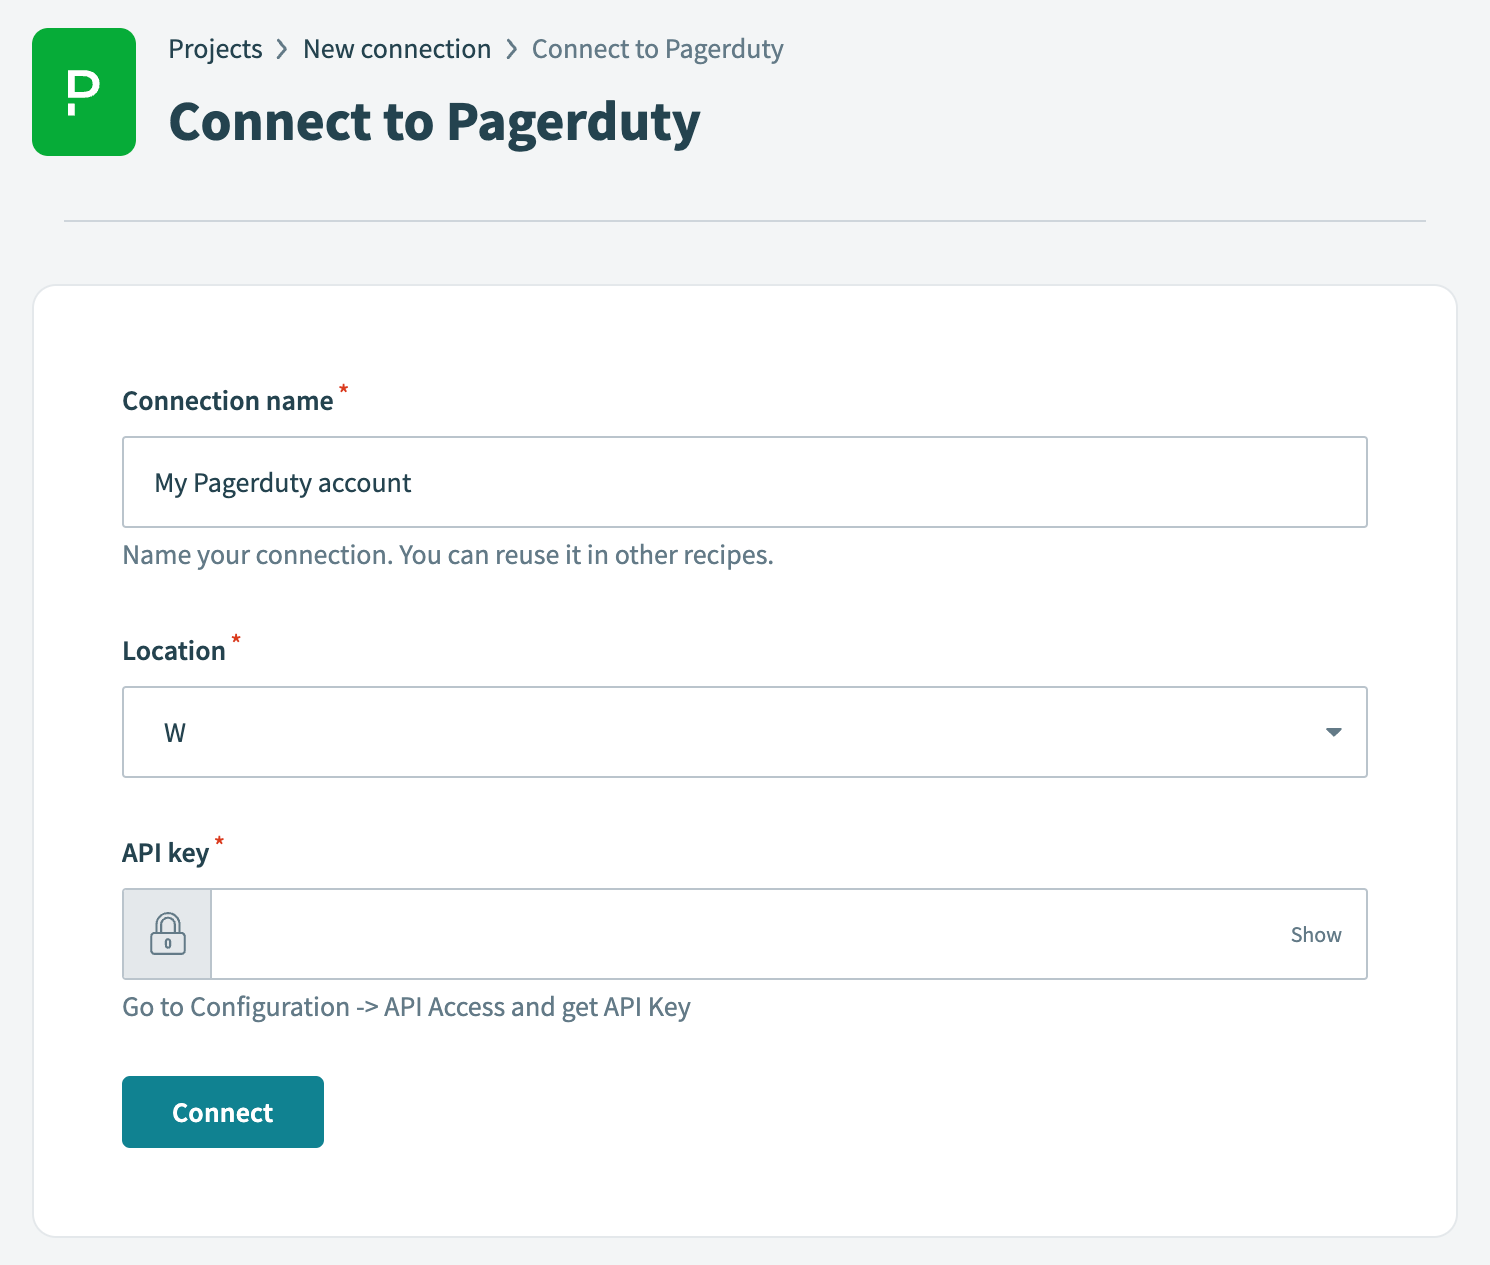Click the My Pagerduty account name field

[x=744, y=482]
